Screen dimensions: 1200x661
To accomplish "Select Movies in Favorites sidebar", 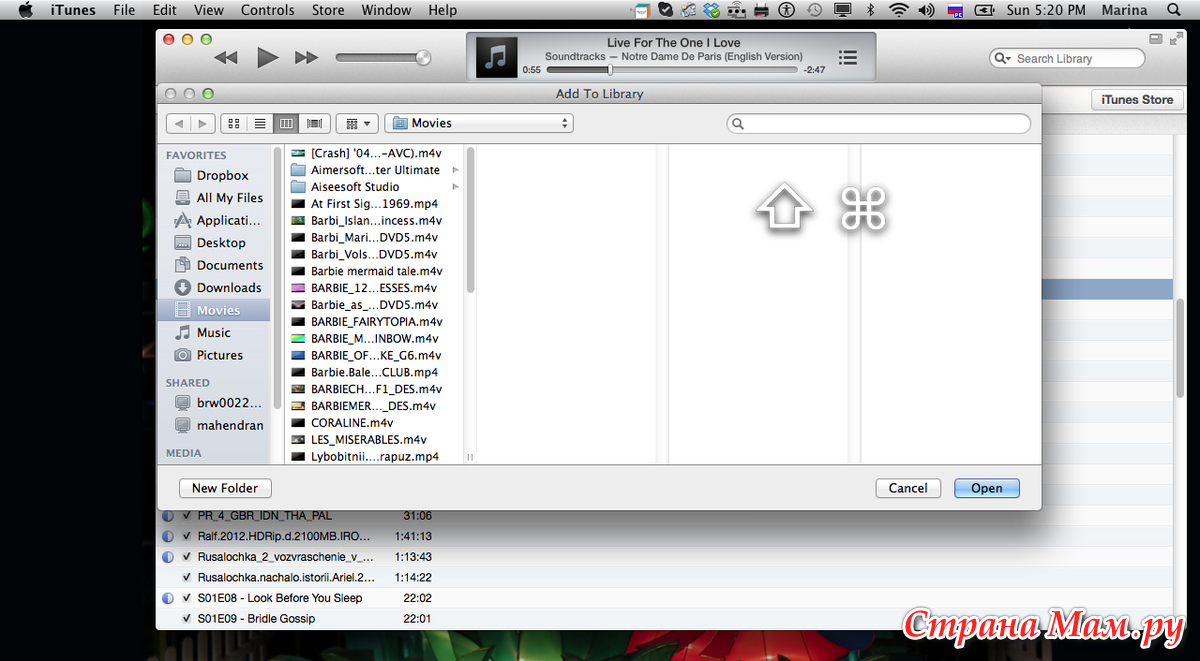I will coord(214,310).
